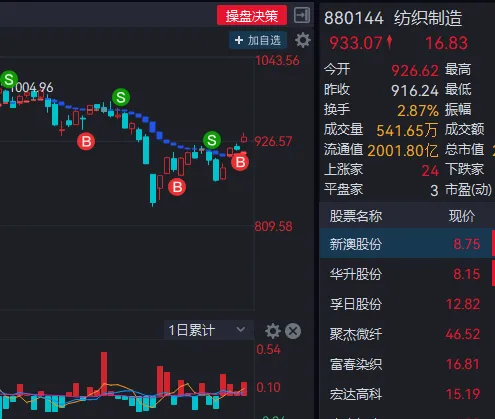Click 上涨家 count 24

(430, 170)
